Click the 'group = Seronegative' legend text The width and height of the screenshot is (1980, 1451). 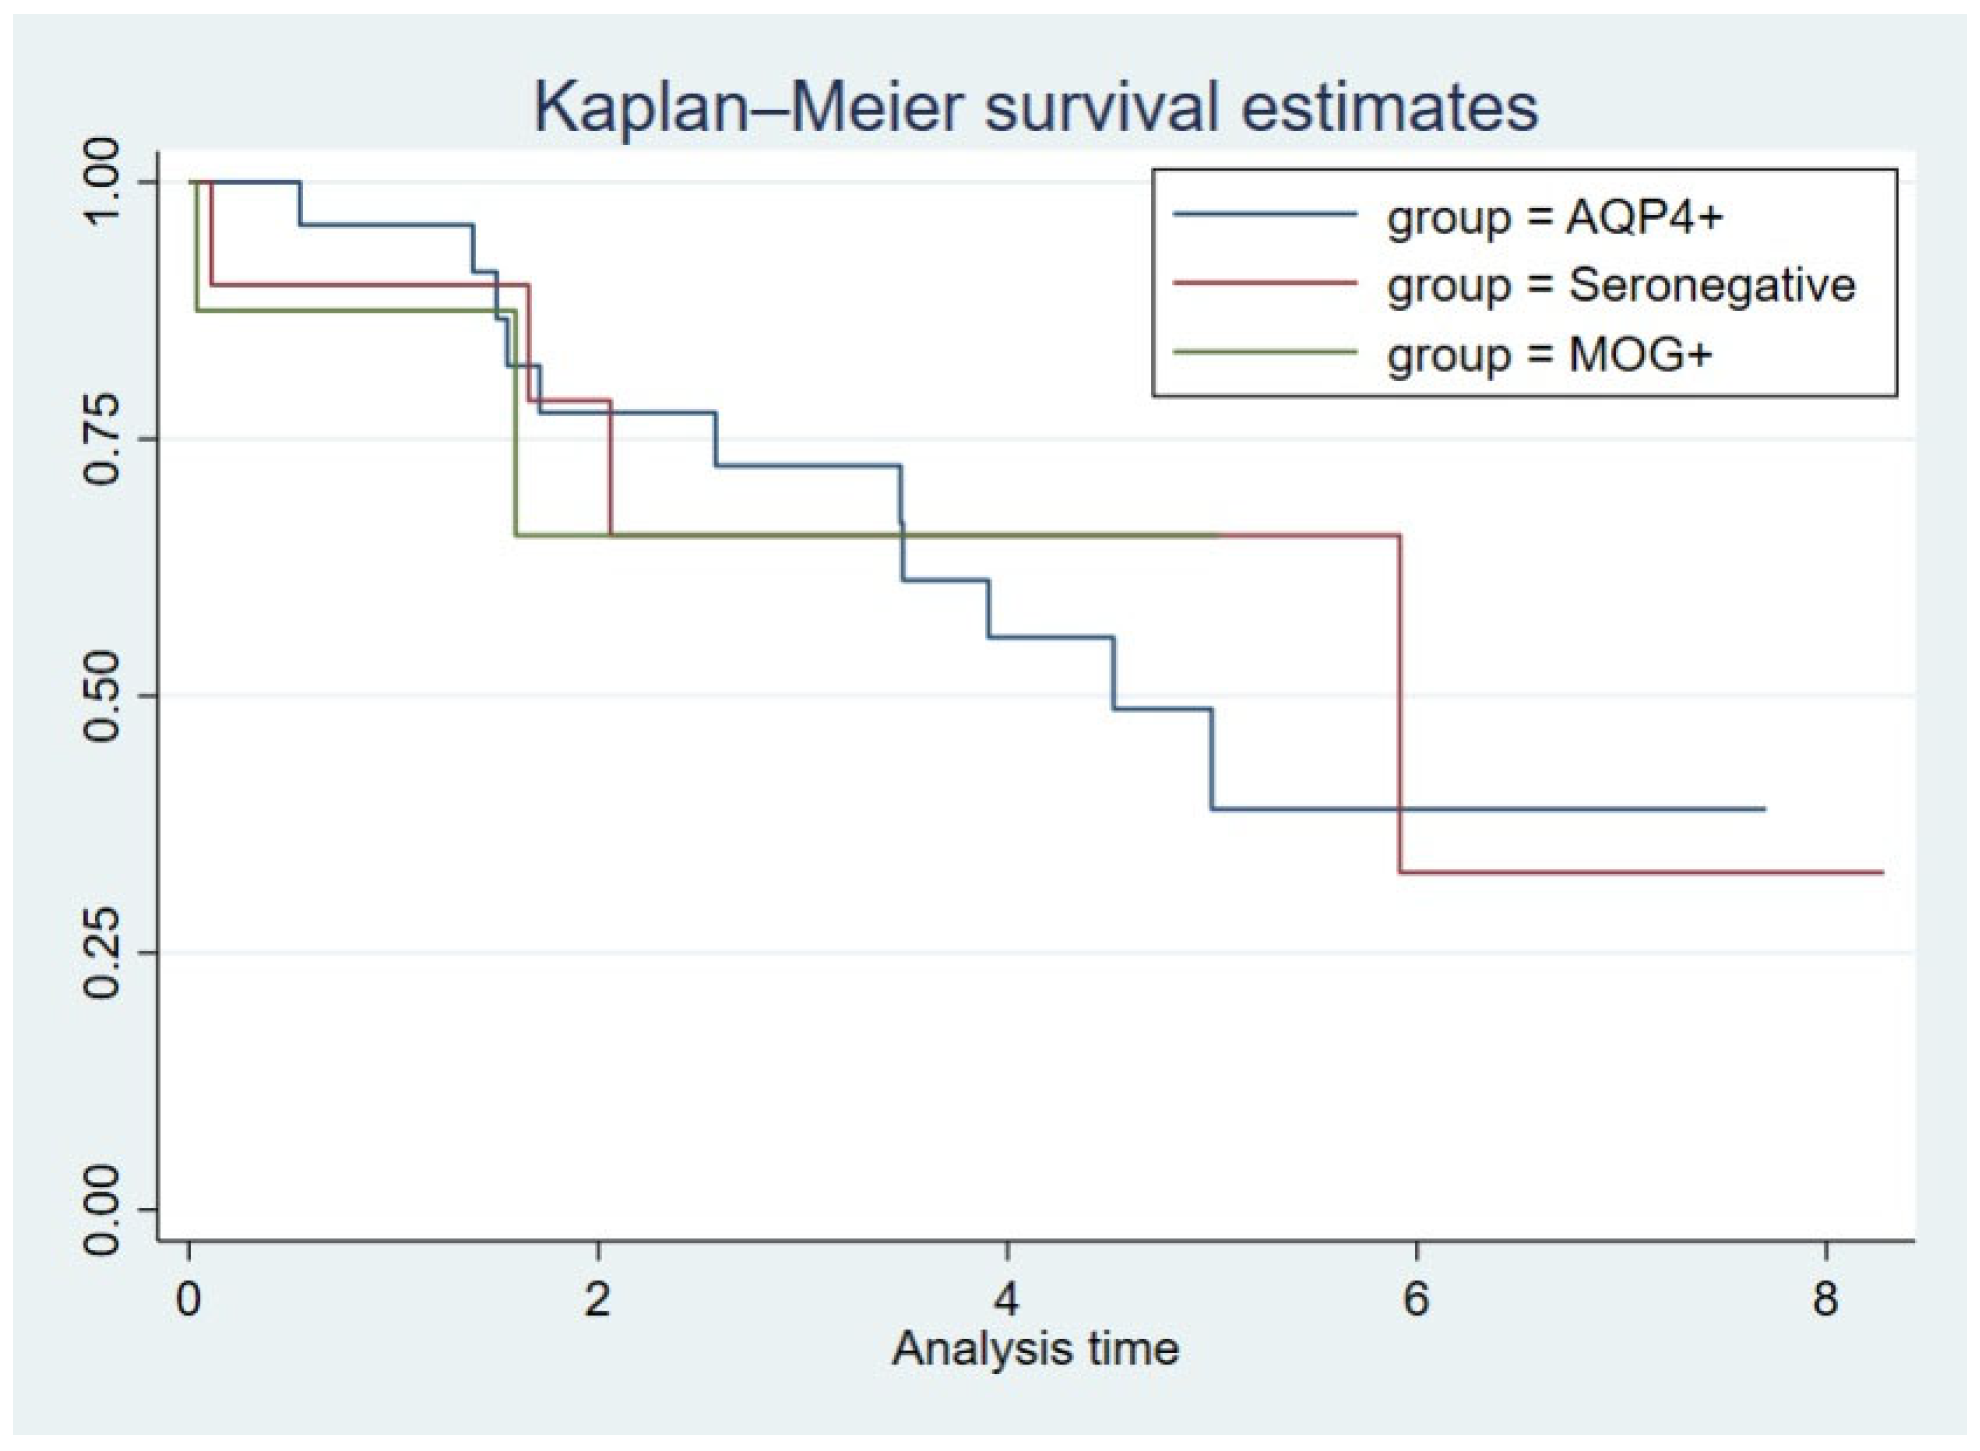[x=1620, y=285]
